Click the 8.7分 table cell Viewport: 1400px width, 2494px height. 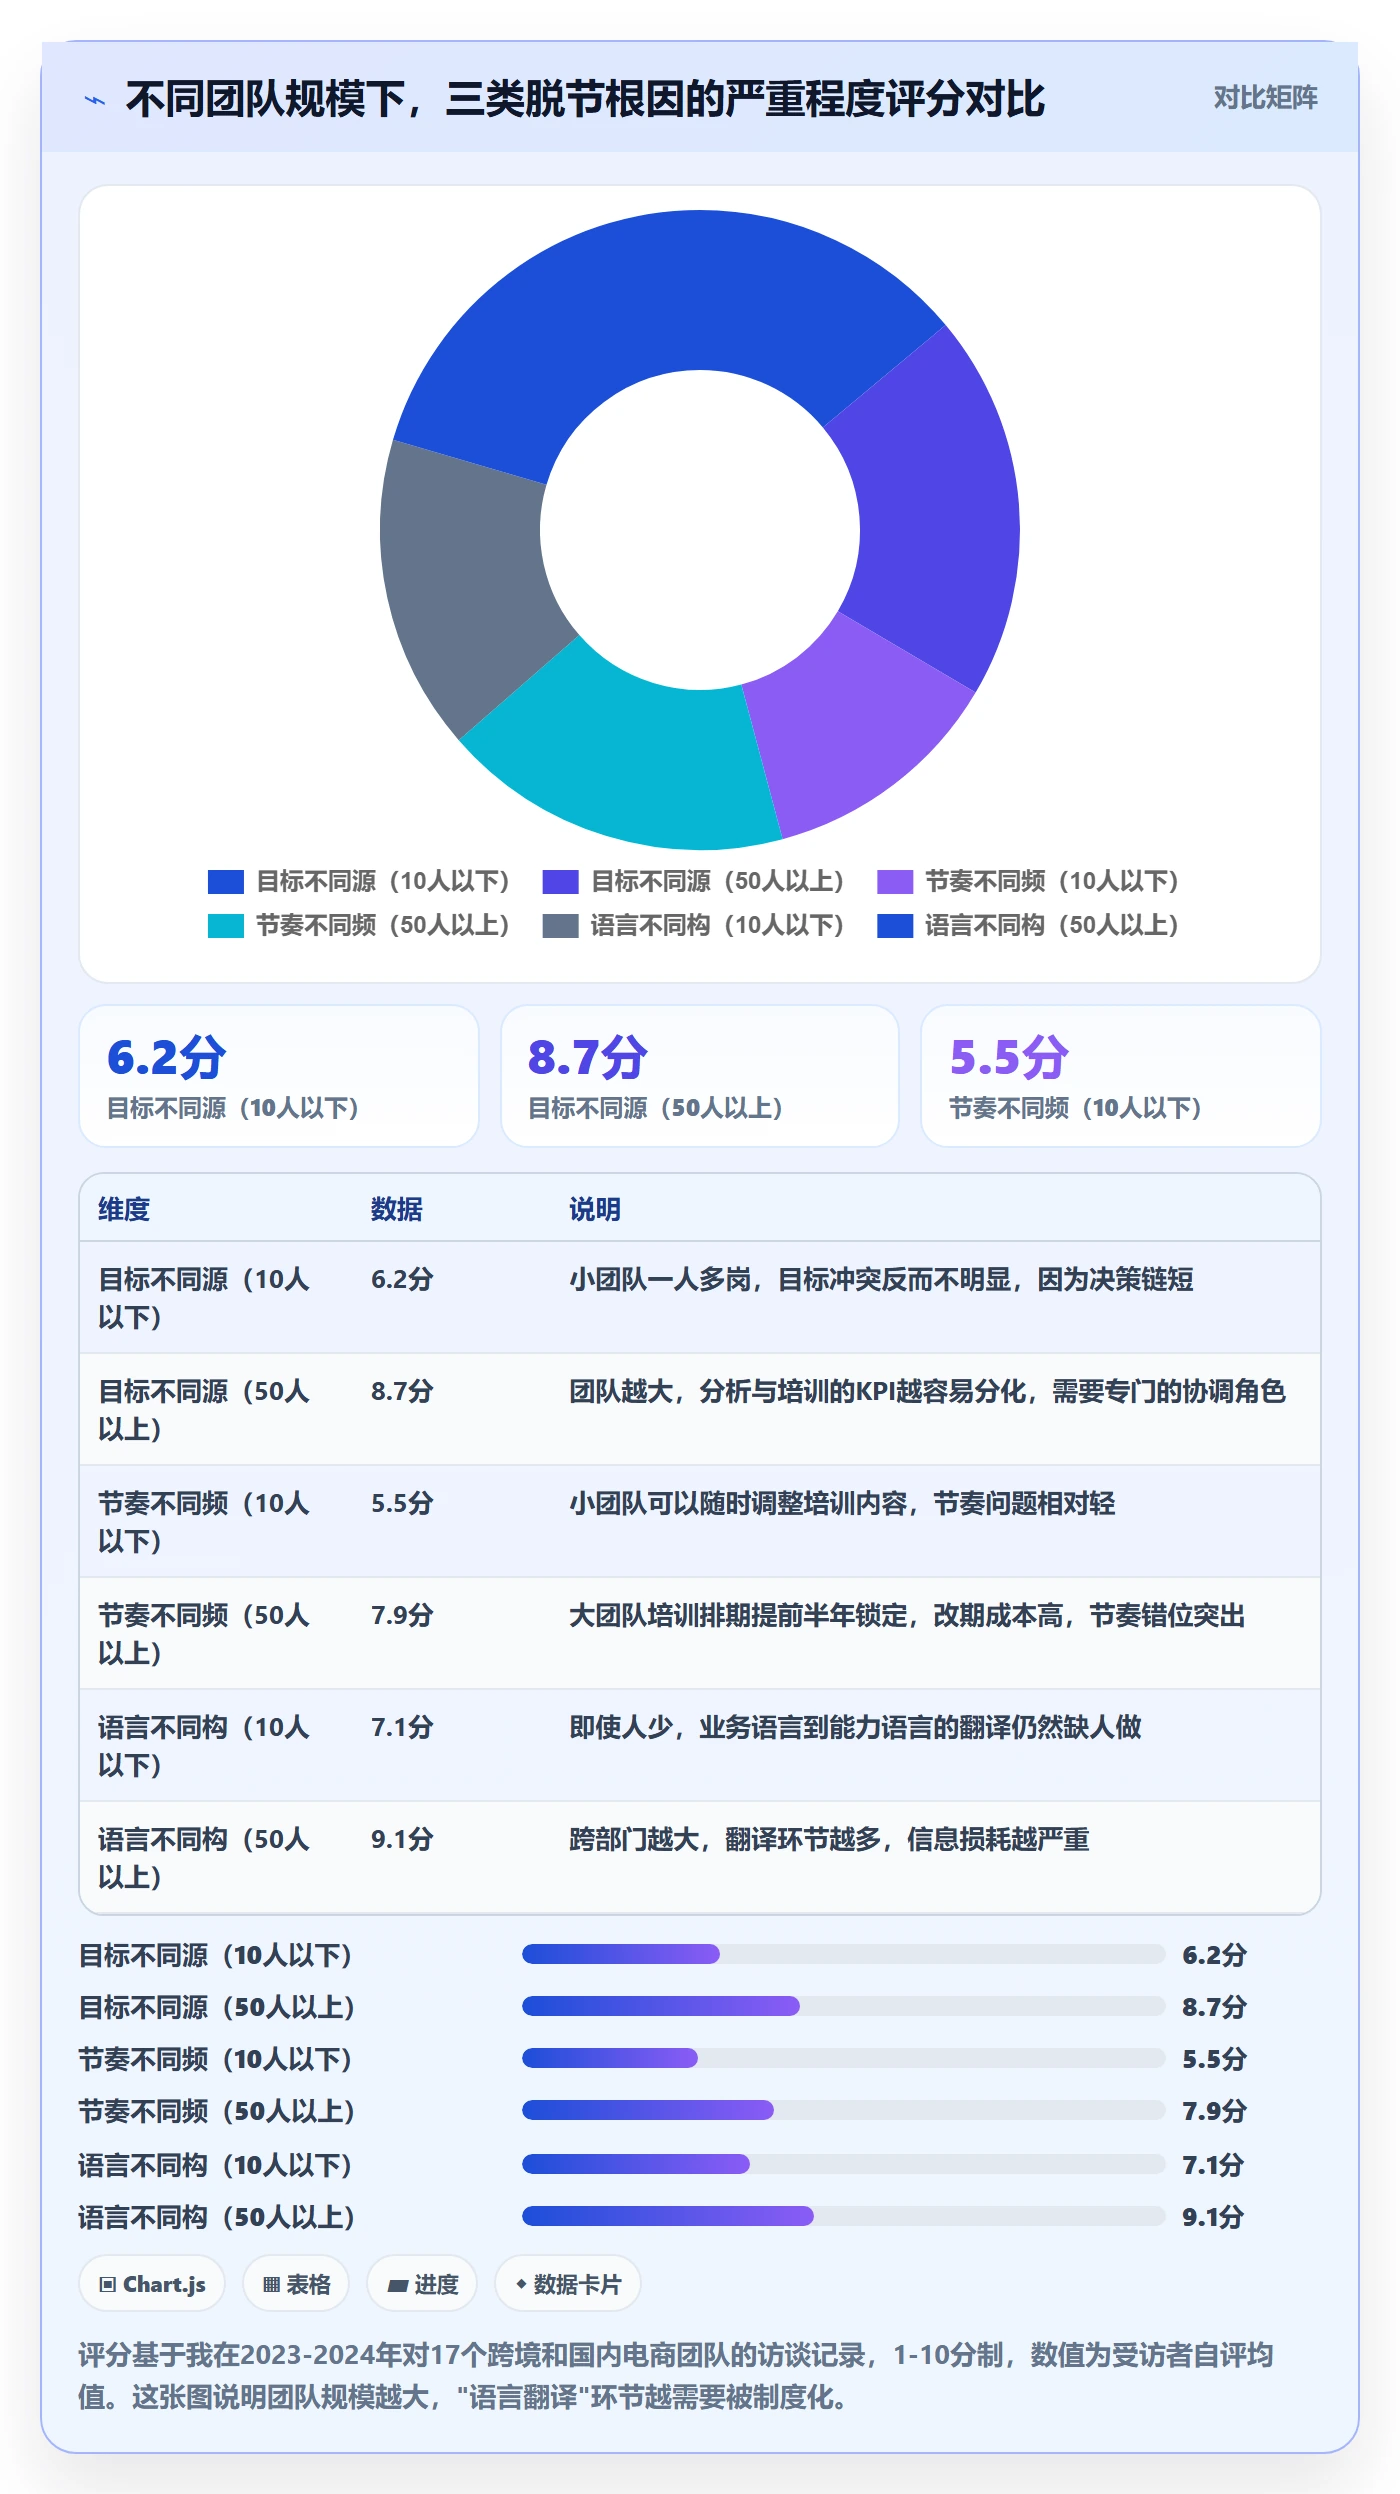pyautogui.click(x=402, y=1391)
